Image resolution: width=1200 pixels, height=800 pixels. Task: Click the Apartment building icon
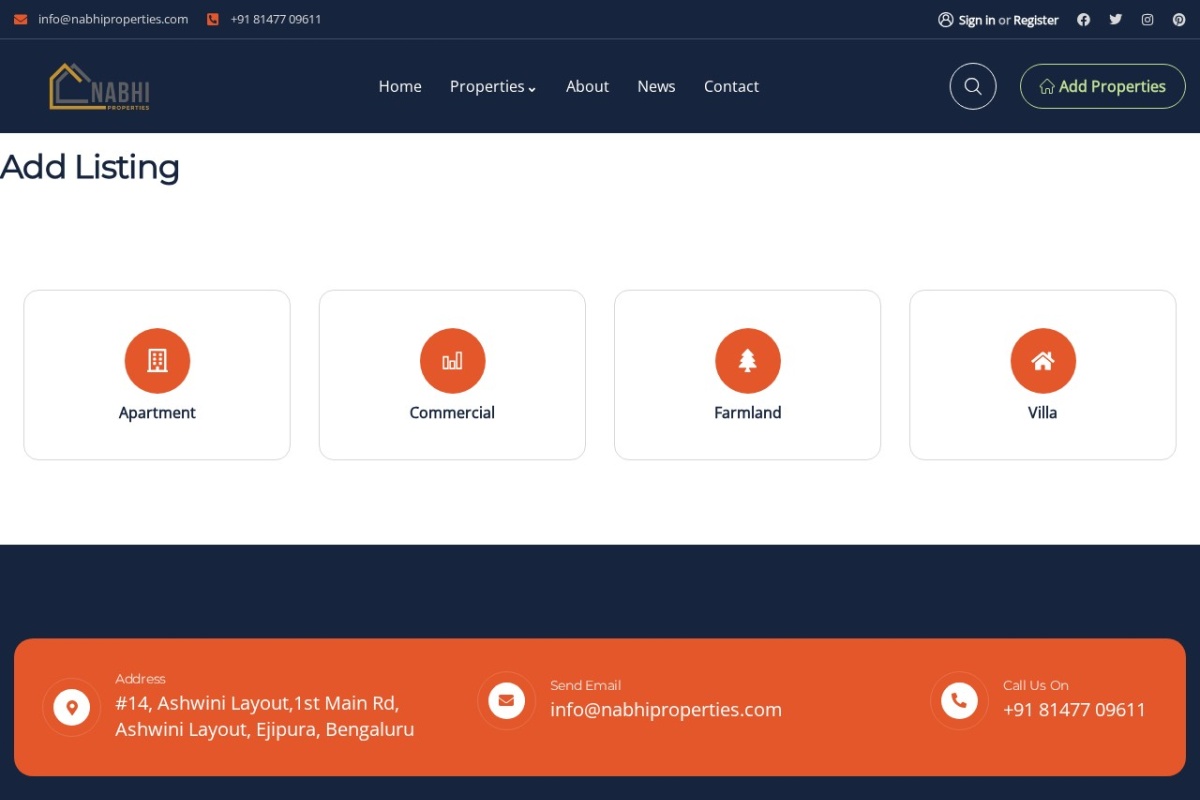point(157,361)
